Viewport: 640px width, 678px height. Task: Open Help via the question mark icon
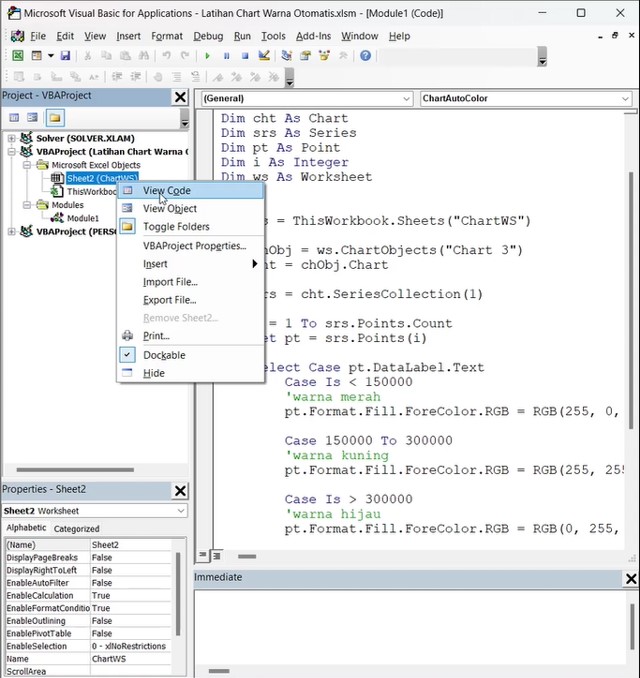point(365,56)
